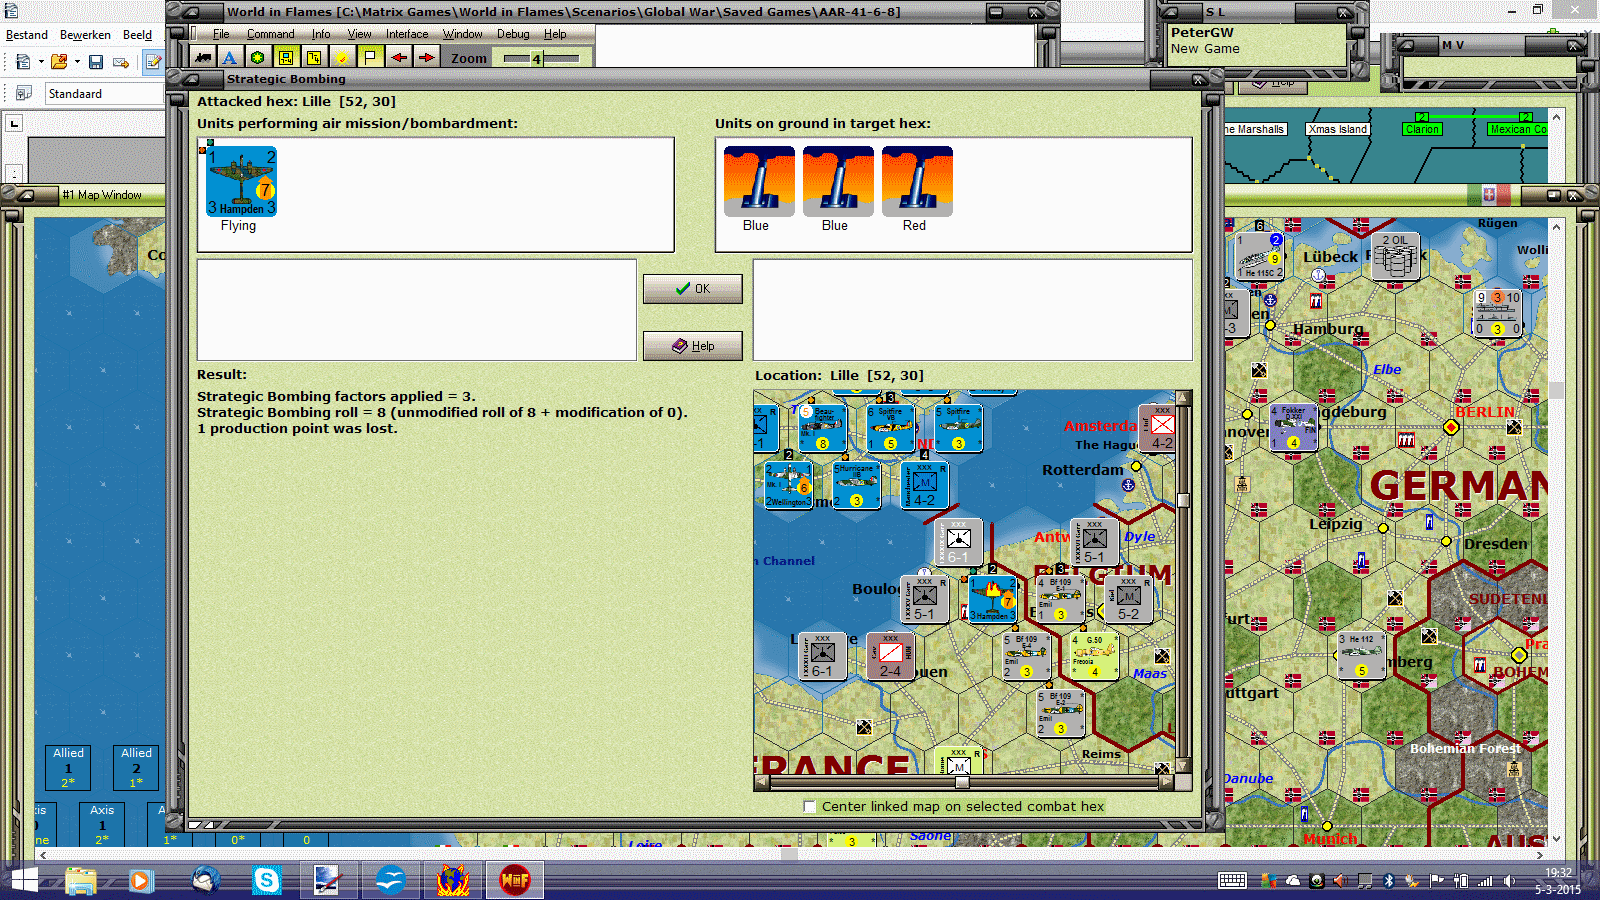
Task: Open the Standaard style combo box
Action: click(x=104, y=94)
